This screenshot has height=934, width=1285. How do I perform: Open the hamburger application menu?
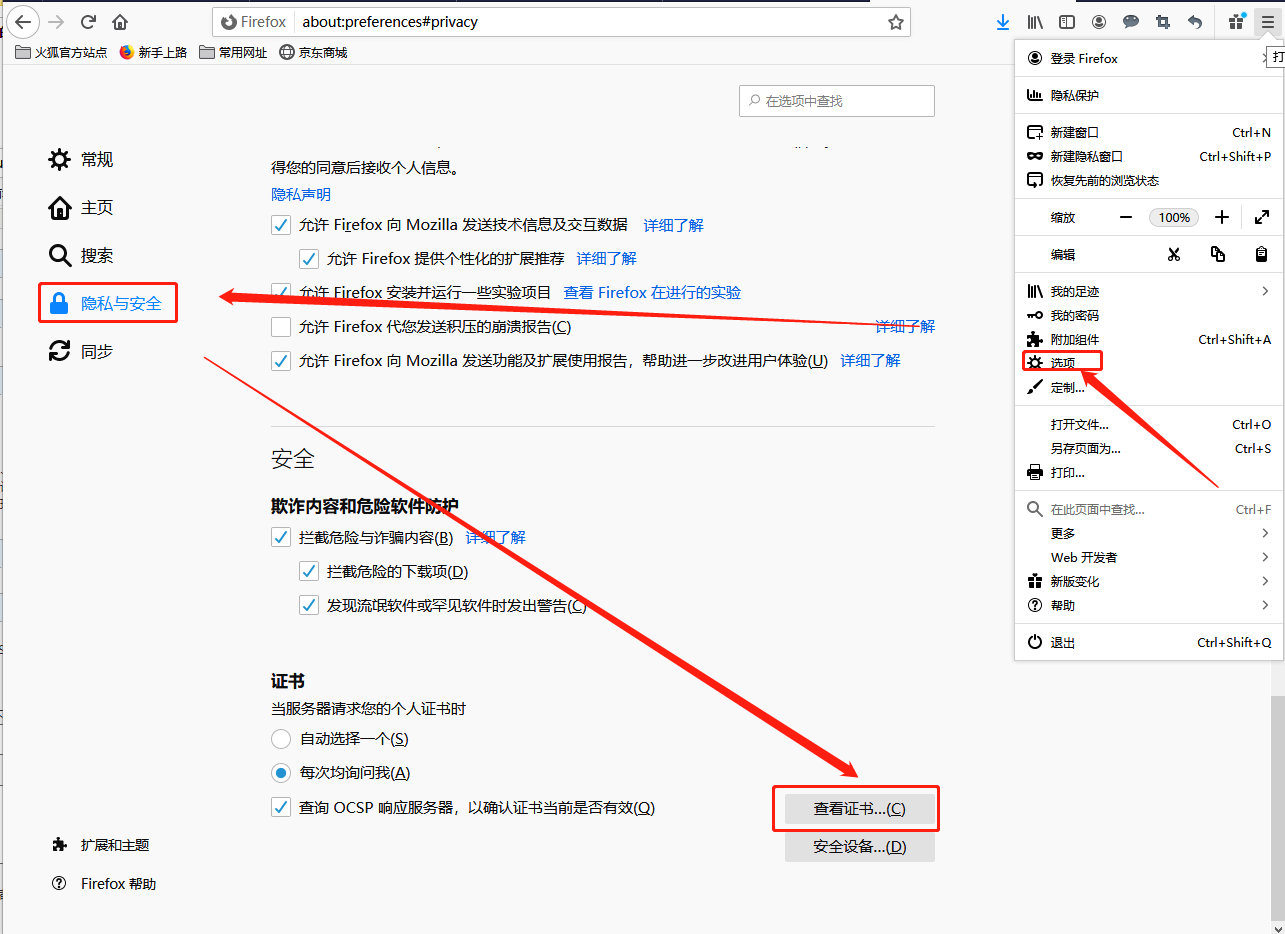point(1268,21)
